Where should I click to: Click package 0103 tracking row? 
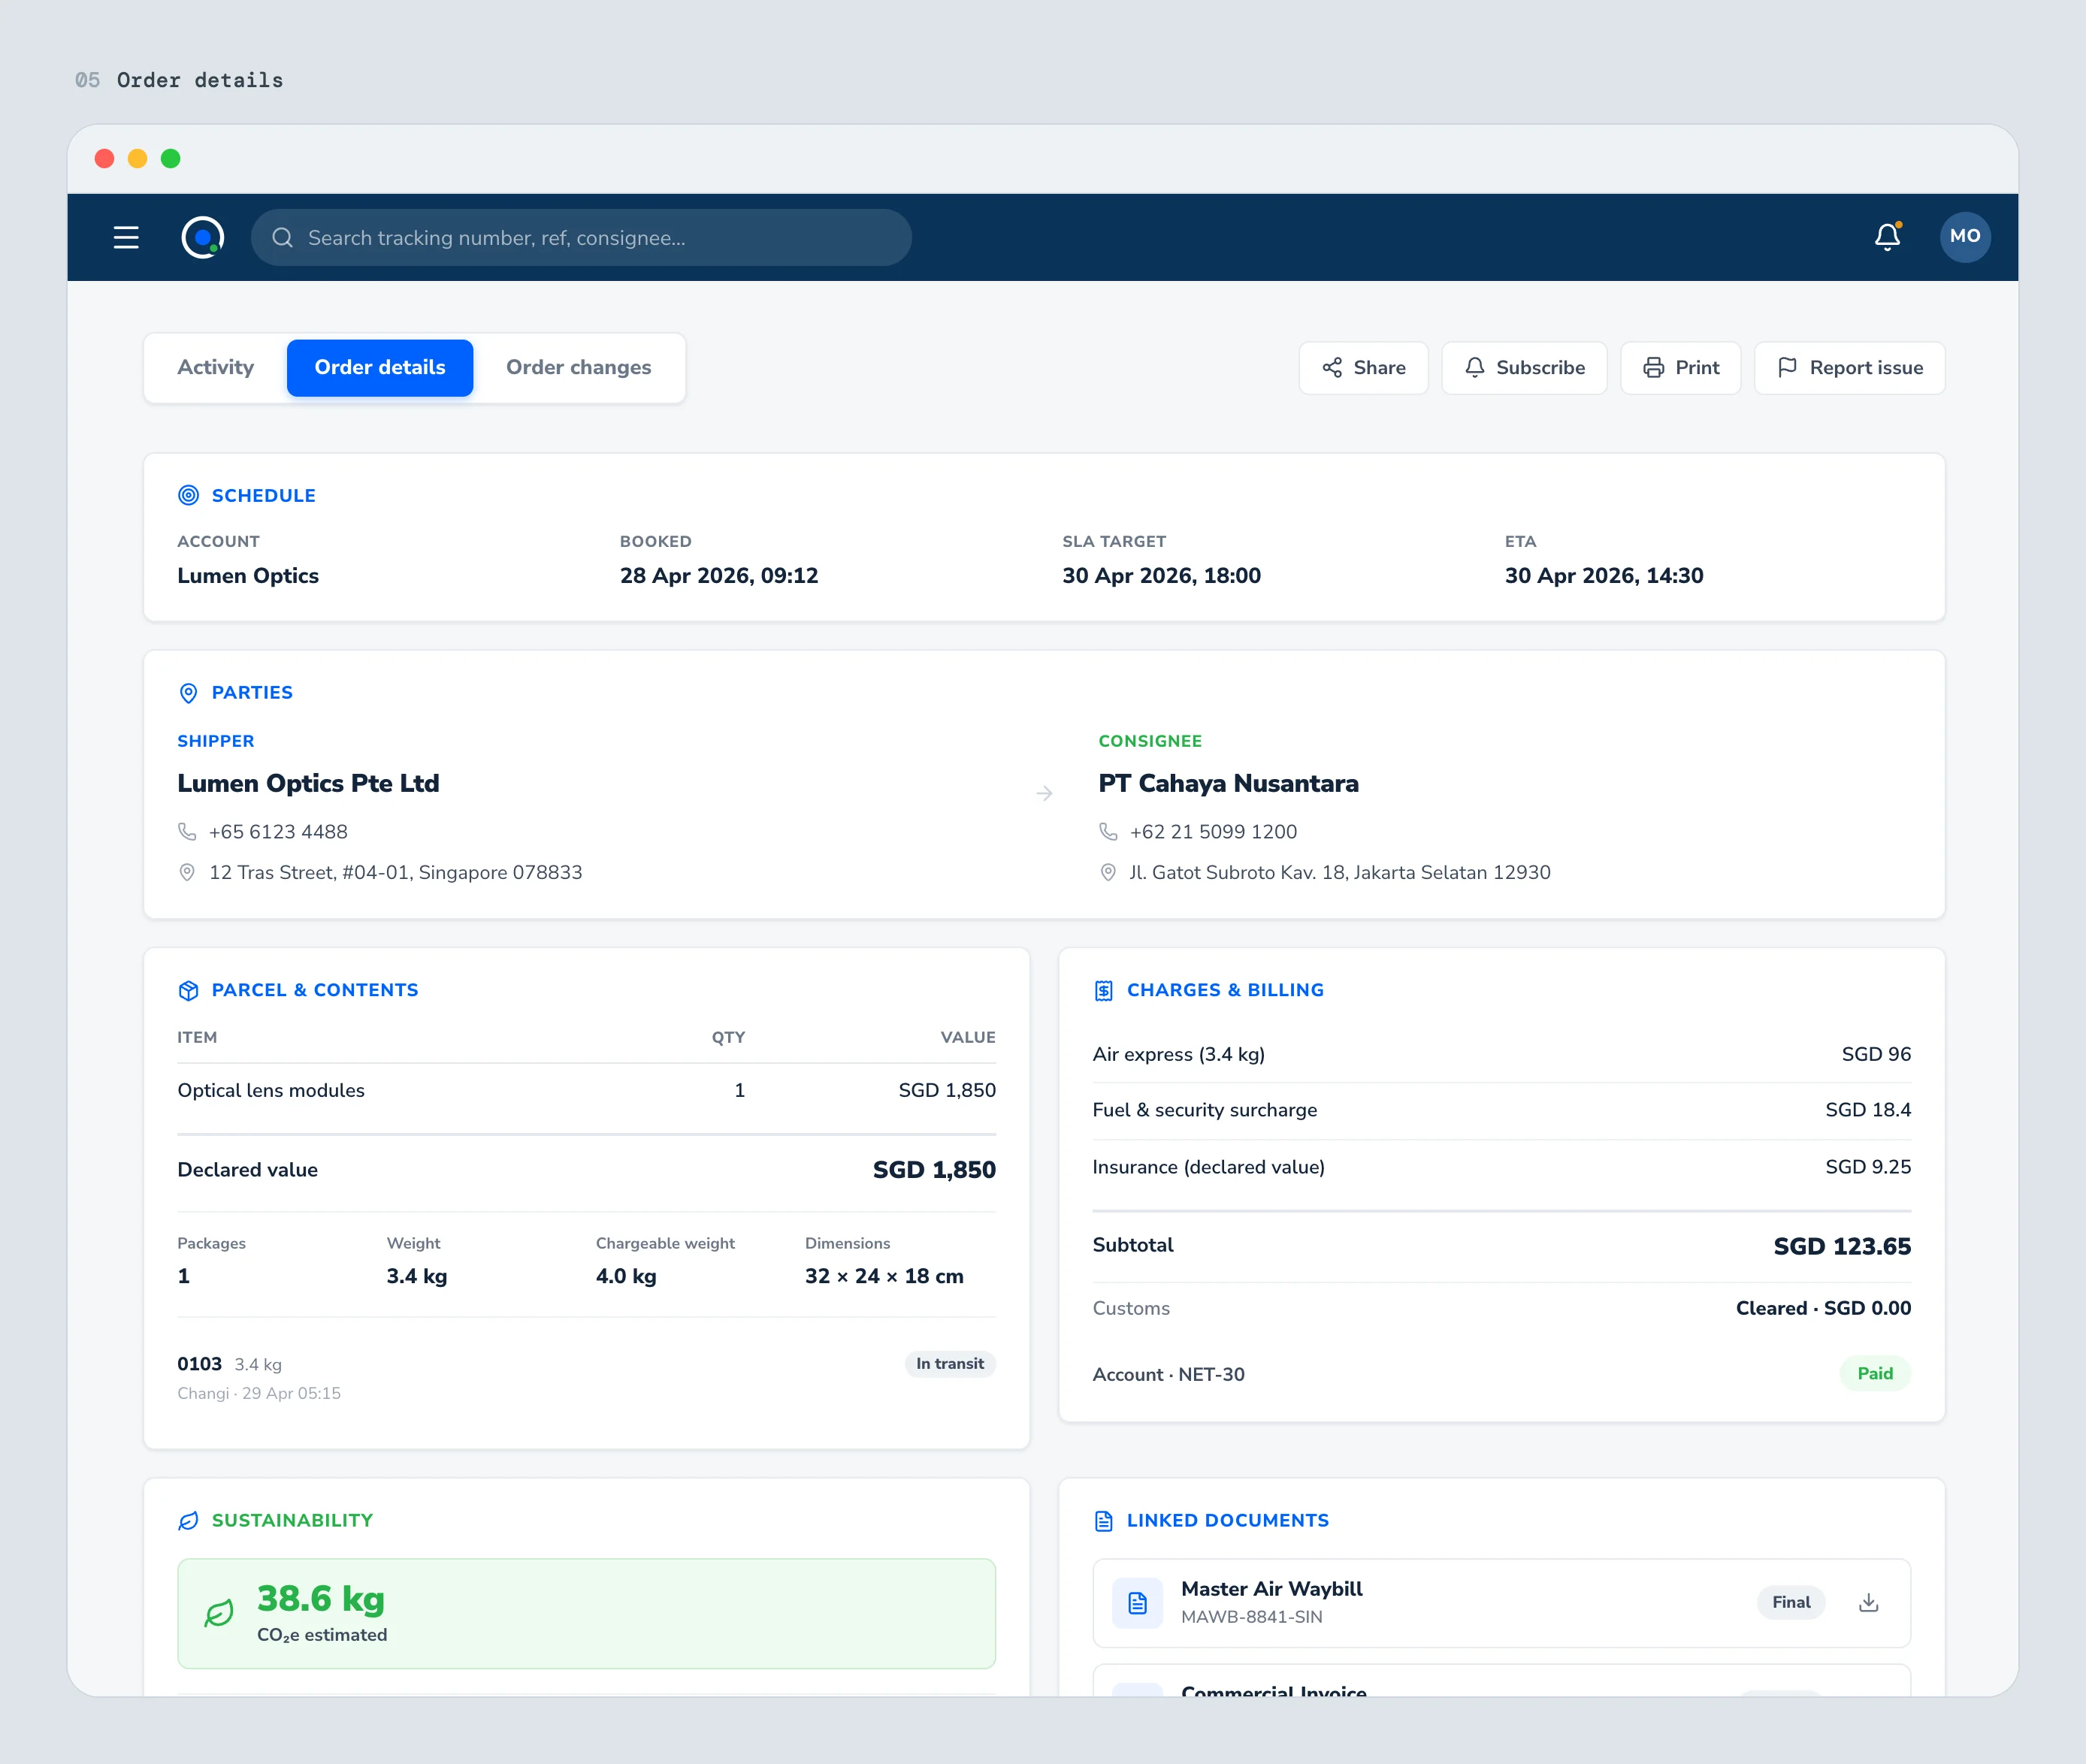coord(586,1377)
